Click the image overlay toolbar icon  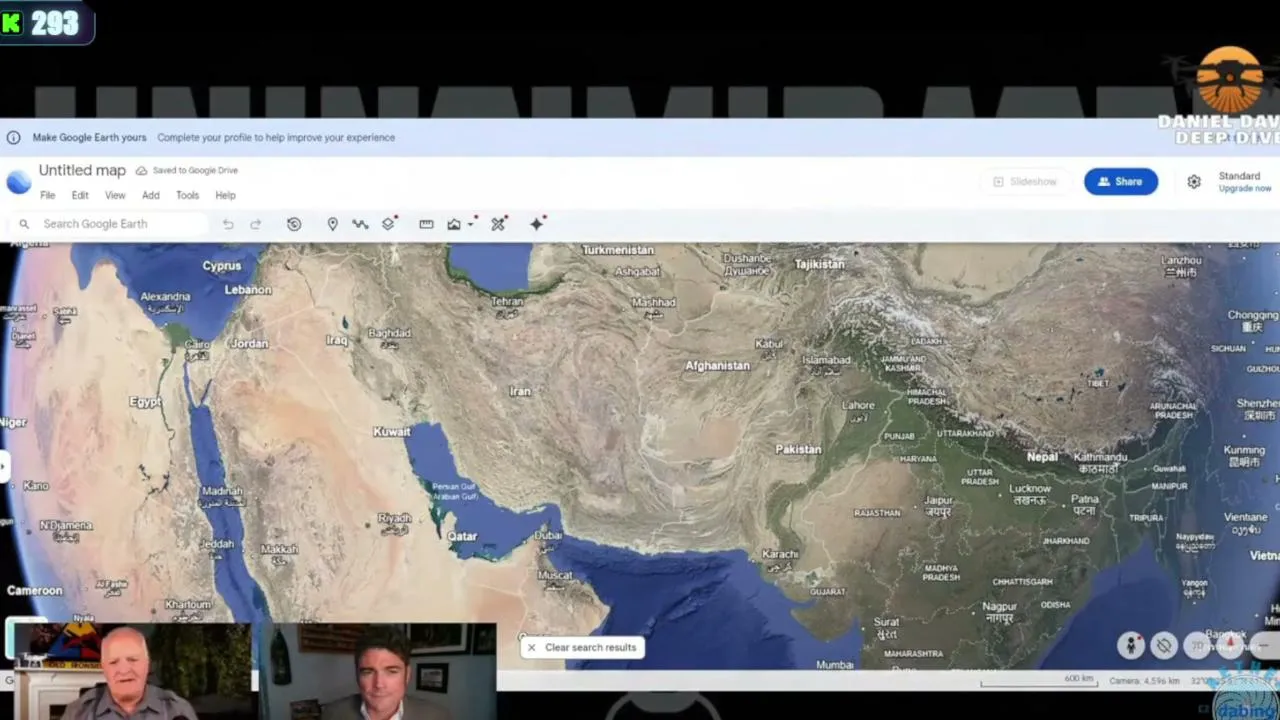click(454, 224)
